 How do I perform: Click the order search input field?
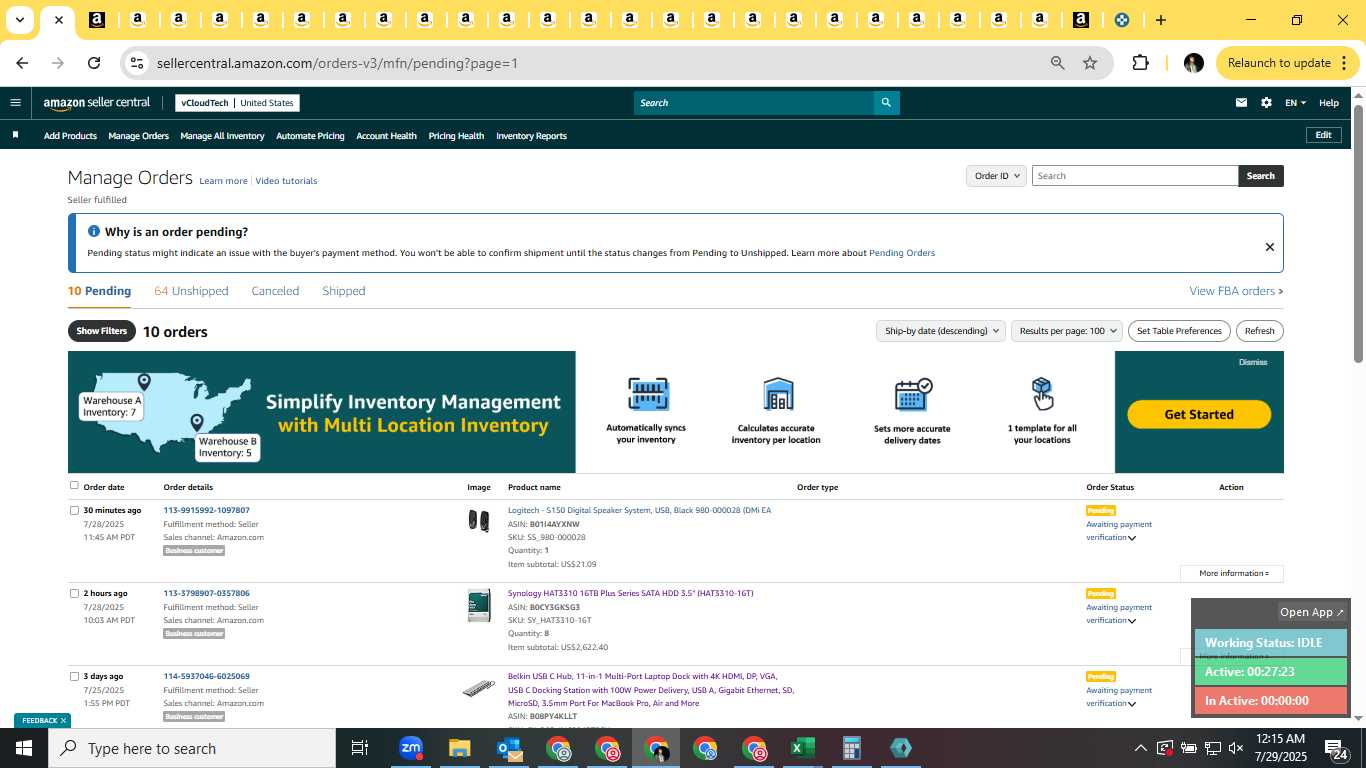1134,176
